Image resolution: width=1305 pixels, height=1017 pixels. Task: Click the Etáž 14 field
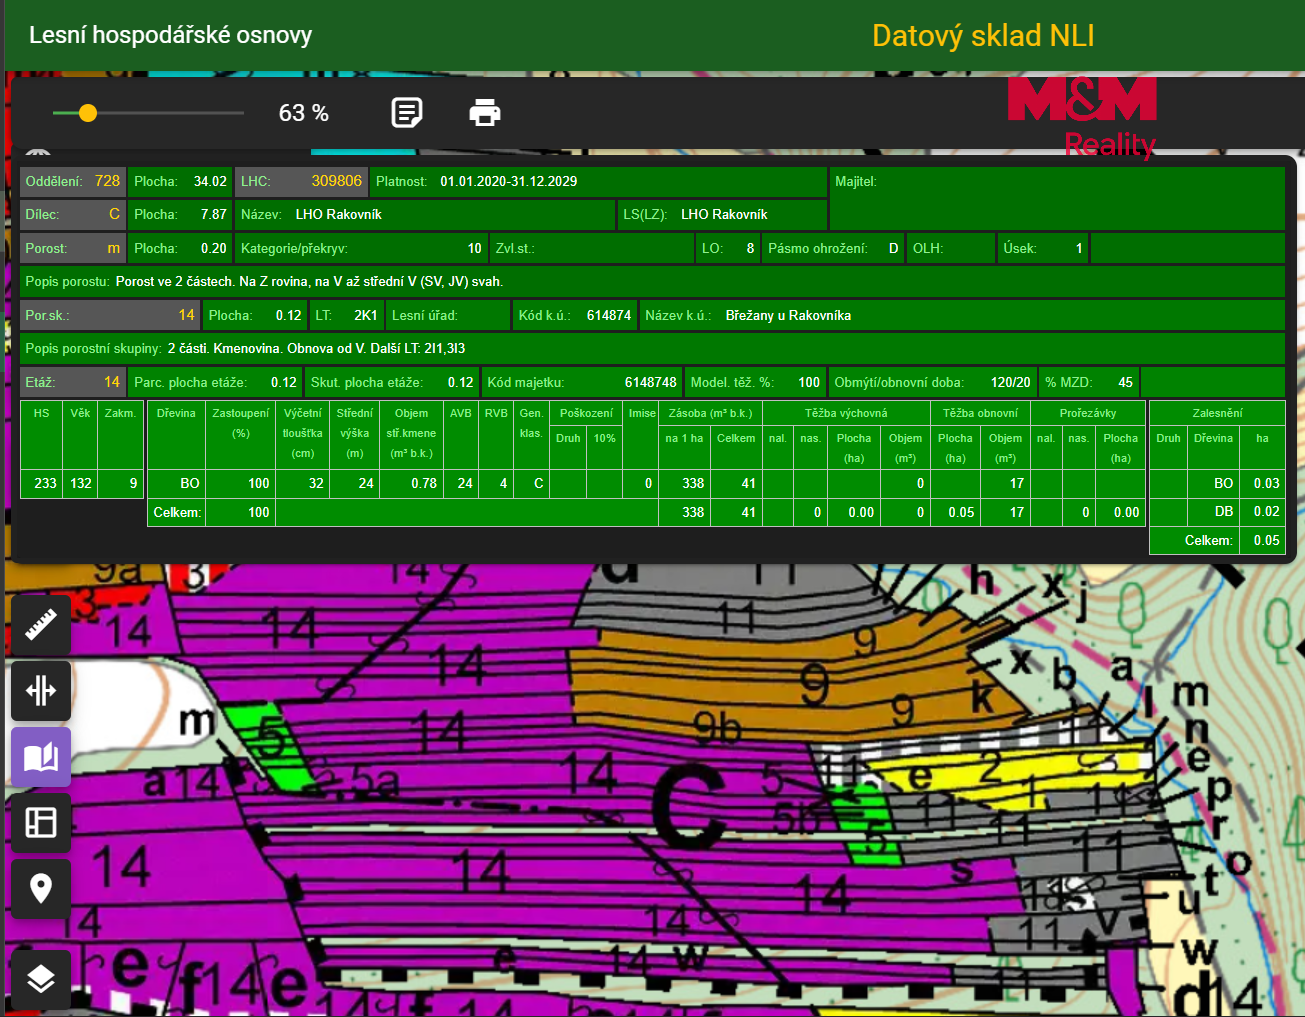click(x=73, y=382)
